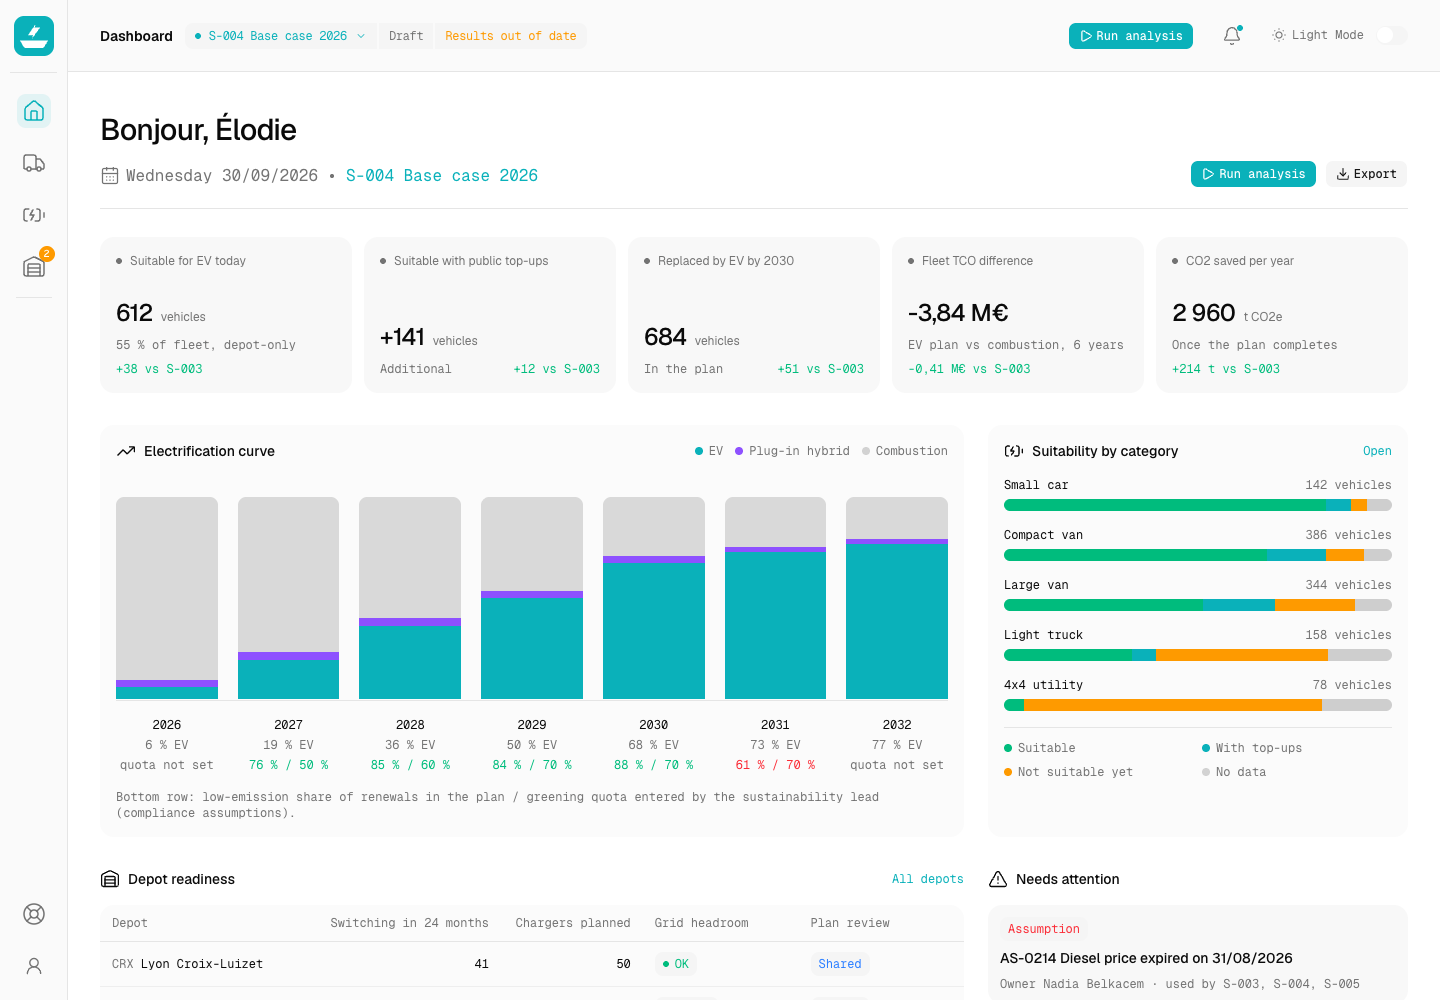Toggle the Plug-in hybrid legend series
Screen dimensions: 1440x1000
pyautogui.click(x=792, y=452)
